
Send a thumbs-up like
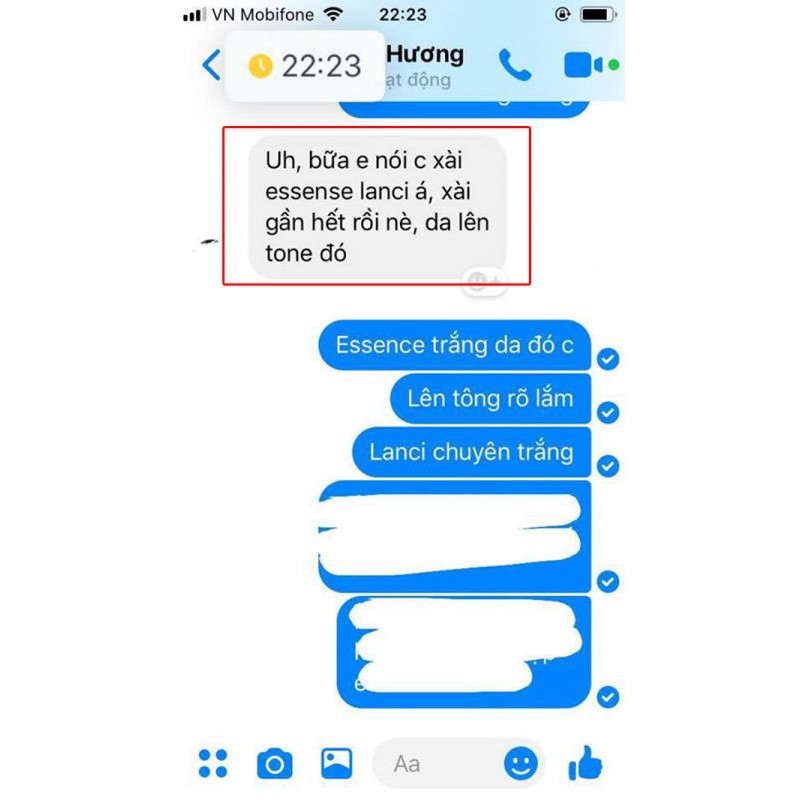click(585, 763)
